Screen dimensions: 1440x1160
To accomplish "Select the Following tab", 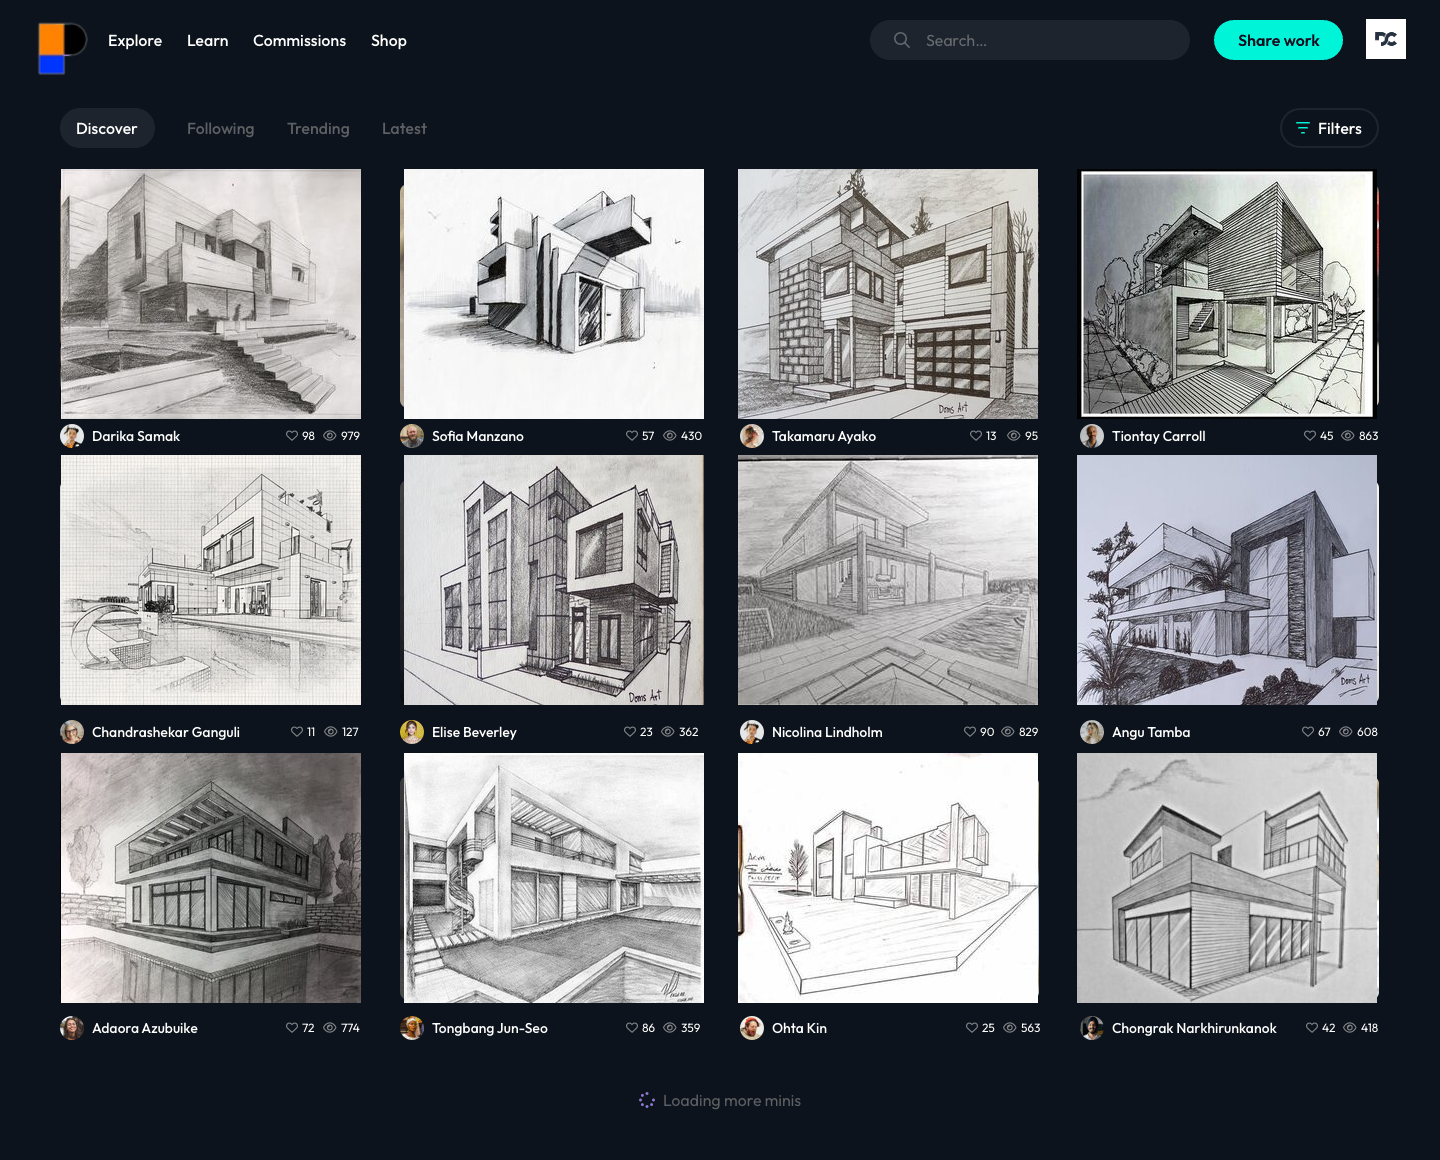I will (220, 129).
